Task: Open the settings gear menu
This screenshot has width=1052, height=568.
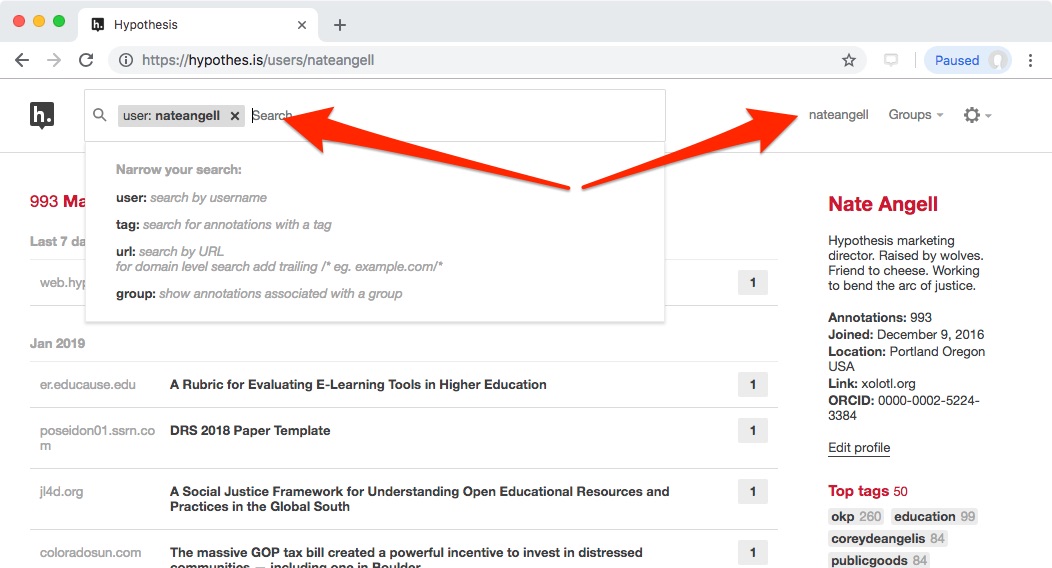Action: pos(976,115)
